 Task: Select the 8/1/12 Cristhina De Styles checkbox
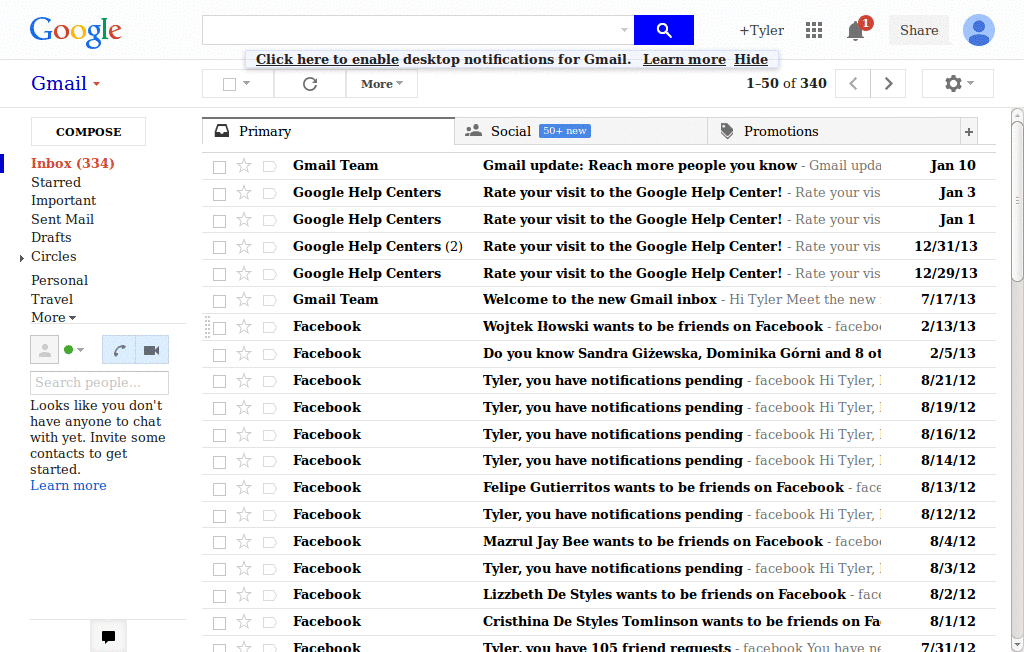point(219,623)
